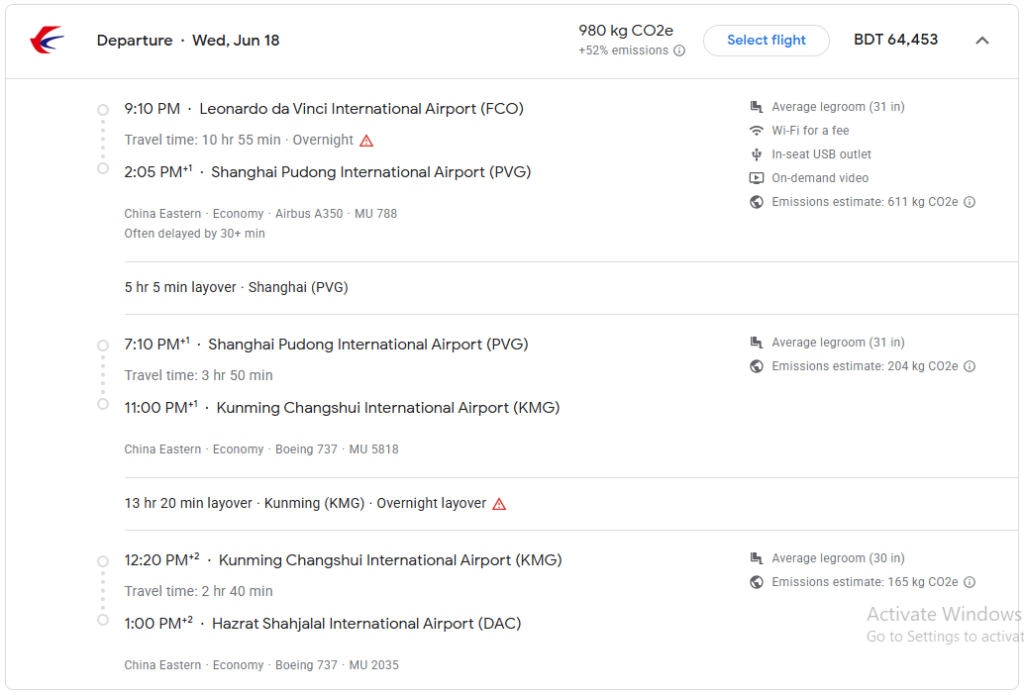Viewport: 1024px width, 695px height.
Task: Click the China Eastern airline logo
Action: click(47, 40)
